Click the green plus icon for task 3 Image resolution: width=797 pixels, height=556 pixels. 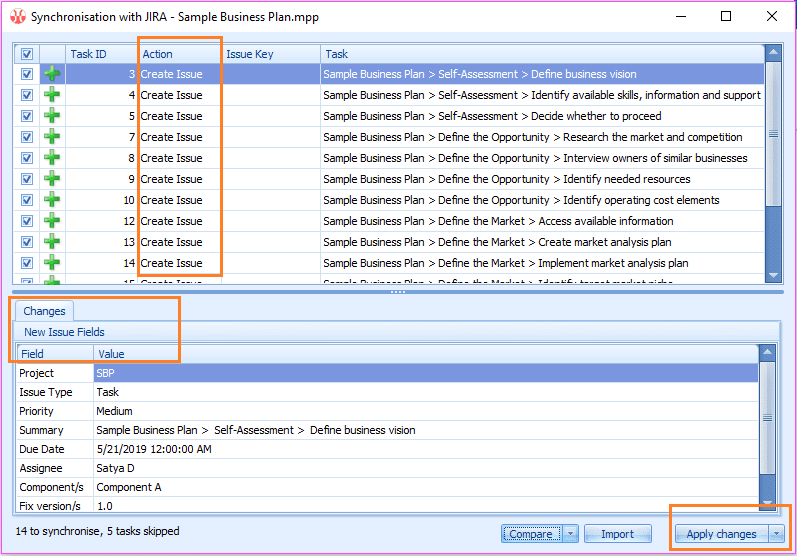(52, 74)
